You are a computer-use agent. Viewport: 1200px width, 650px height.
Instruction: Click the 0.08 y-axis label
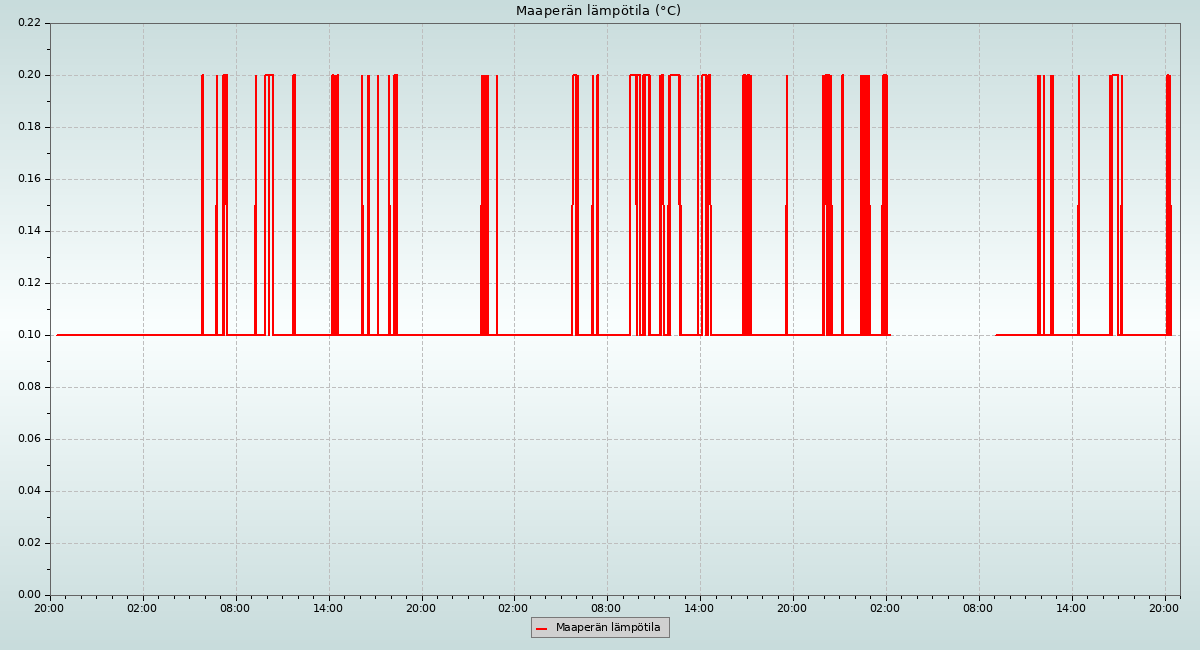pyautogui.click(x=29, y=387)
